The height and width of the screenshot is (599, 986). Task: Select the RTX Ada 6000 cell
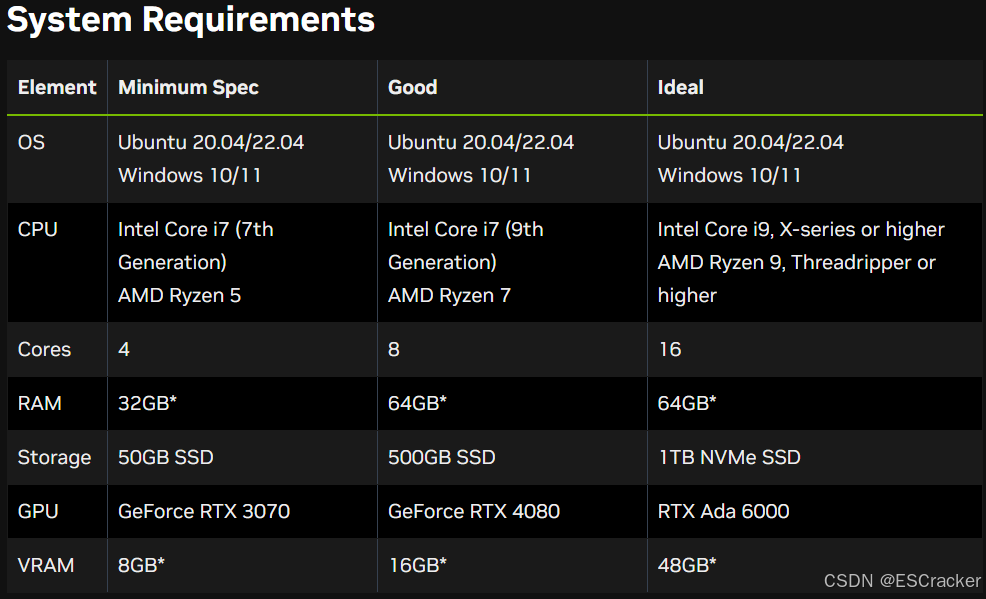click(723, 511)
